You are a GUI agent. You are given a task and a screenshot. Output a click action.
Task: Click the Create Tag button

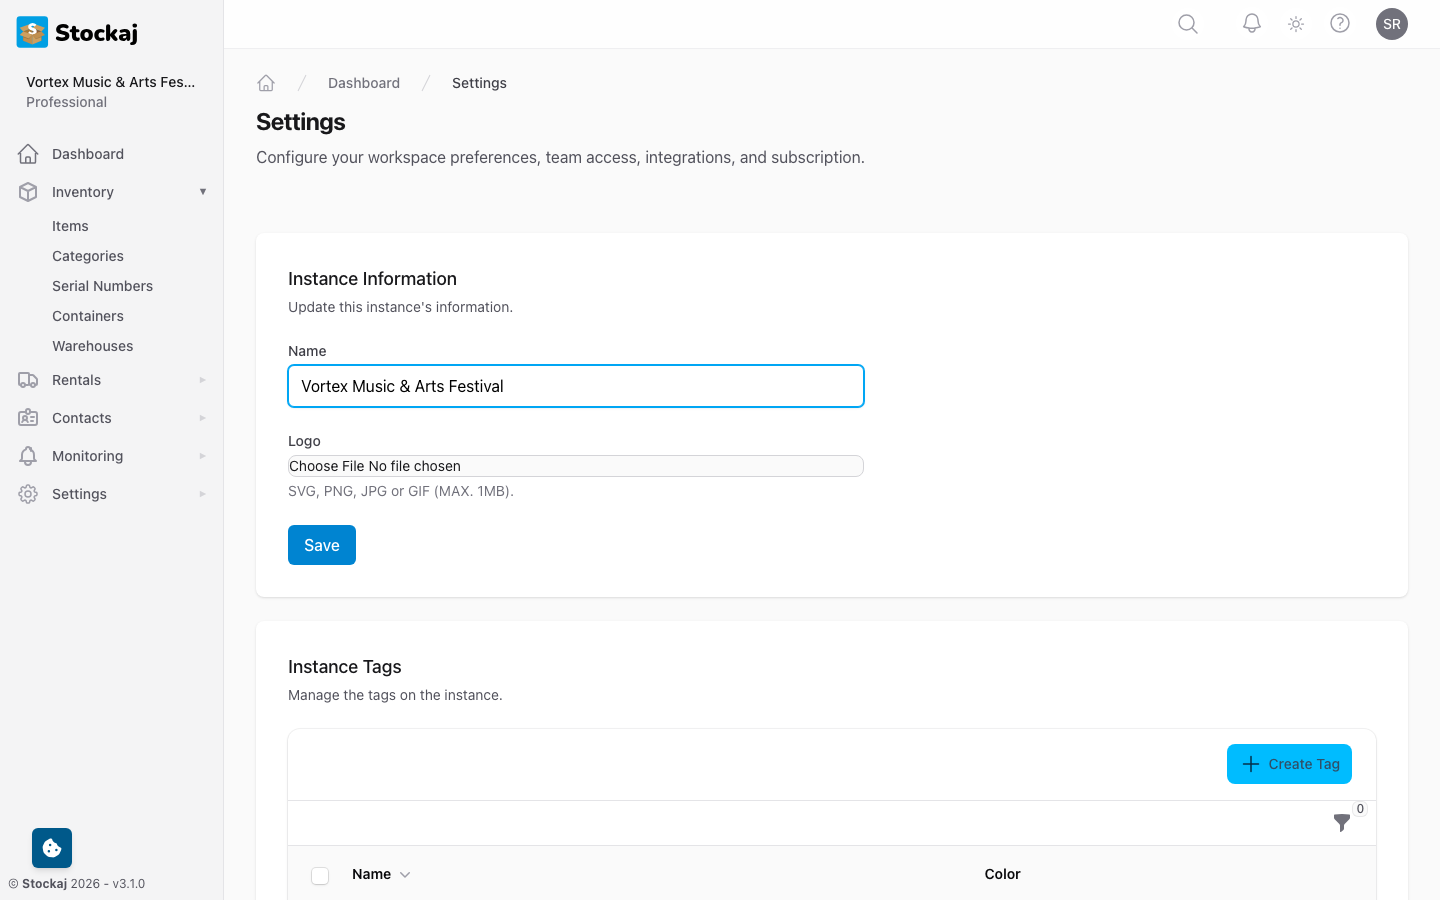tap(1289, 763)
